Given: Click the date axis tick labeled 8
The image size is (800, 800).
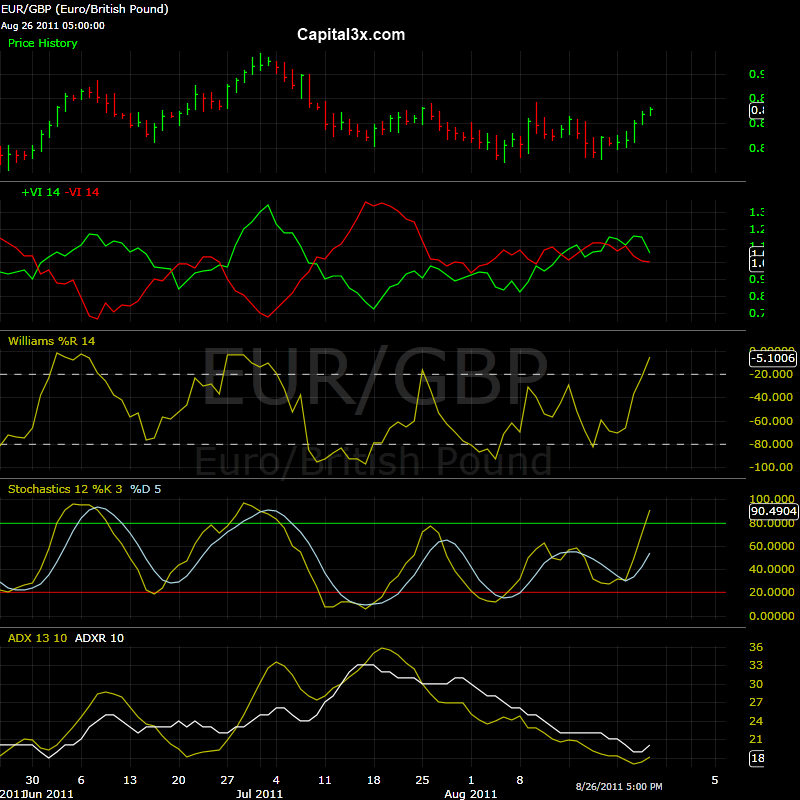Looking at the screenshot, I should pyautogui.click(x=520, y=780).
